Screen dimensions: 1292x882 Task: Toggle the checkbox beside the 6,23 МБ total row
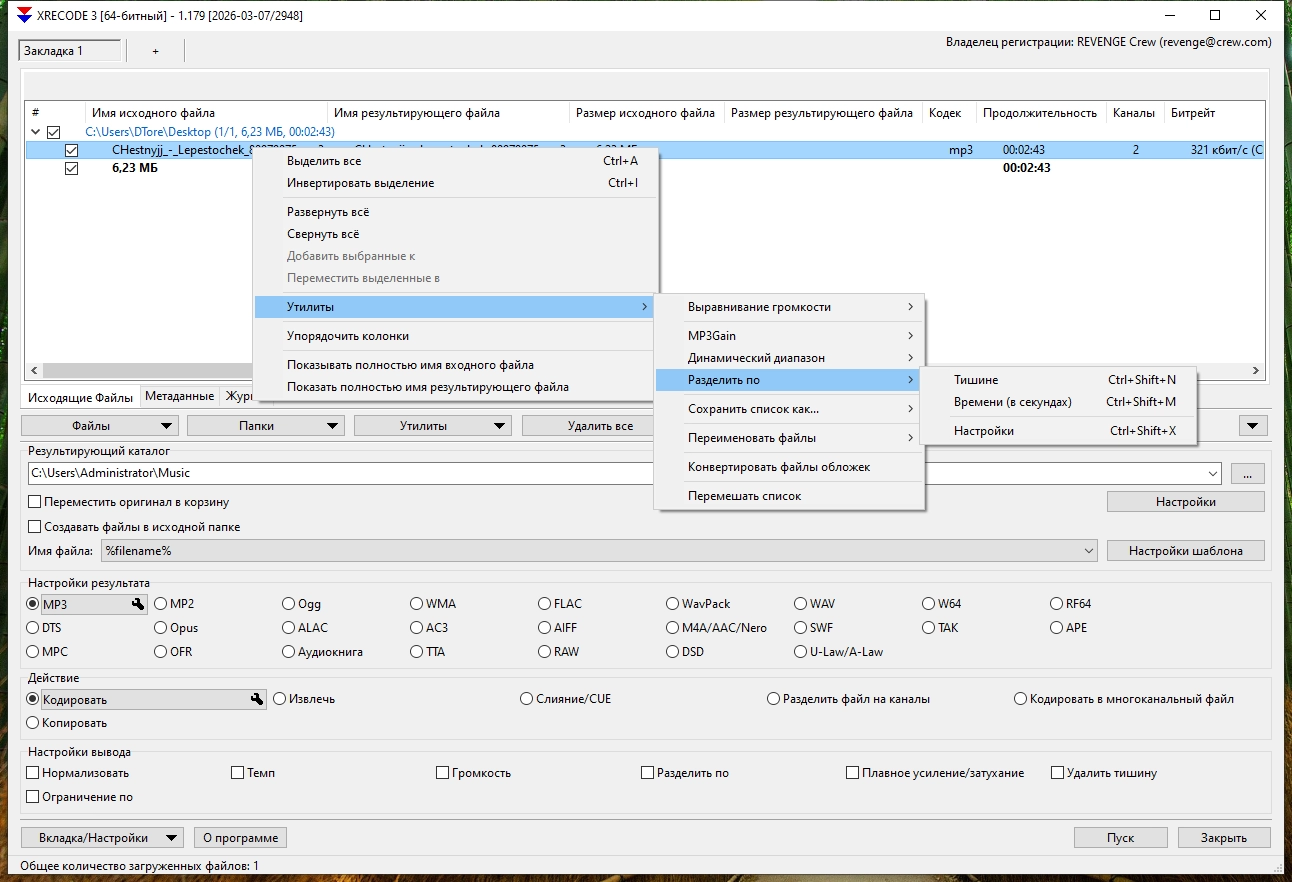tap(71, 168)
